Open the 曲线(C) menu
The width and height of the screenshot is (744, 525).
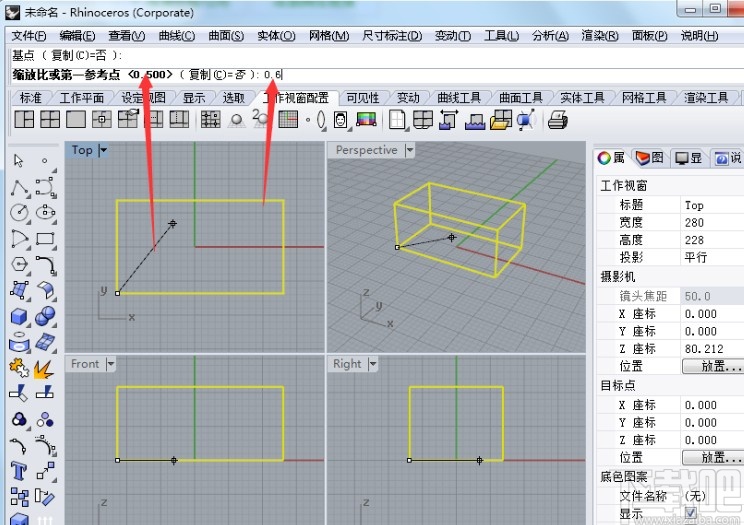[177, 36]
